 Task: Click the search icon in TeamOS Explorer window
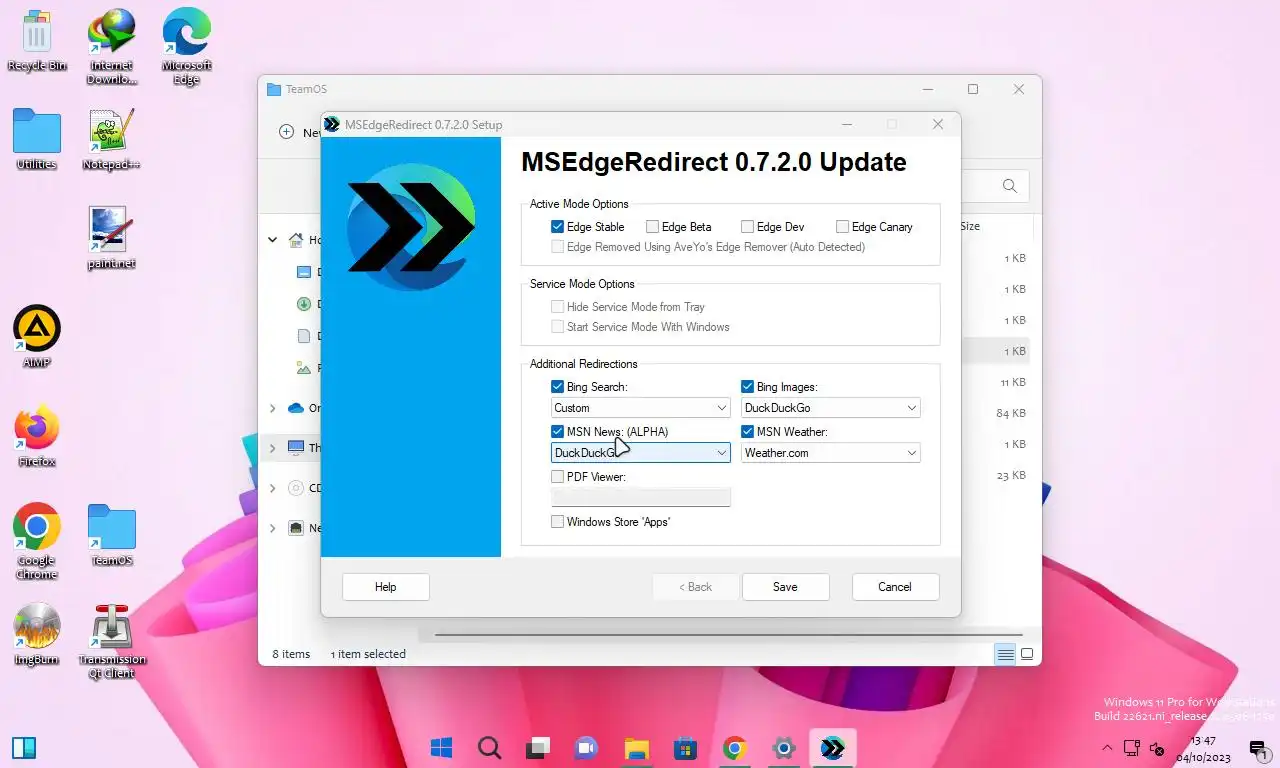pyautogui.click(x=1010, y=186)
